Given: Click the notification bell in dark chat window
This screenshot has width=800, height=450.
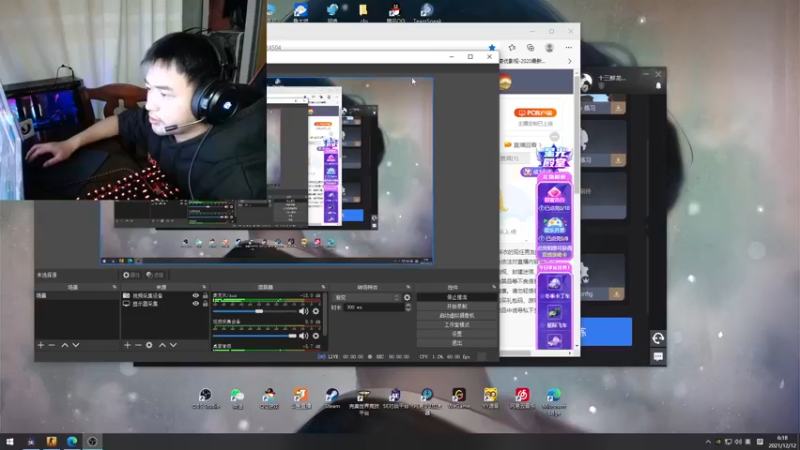Looking at the screenshot, I should pos(658,86).
